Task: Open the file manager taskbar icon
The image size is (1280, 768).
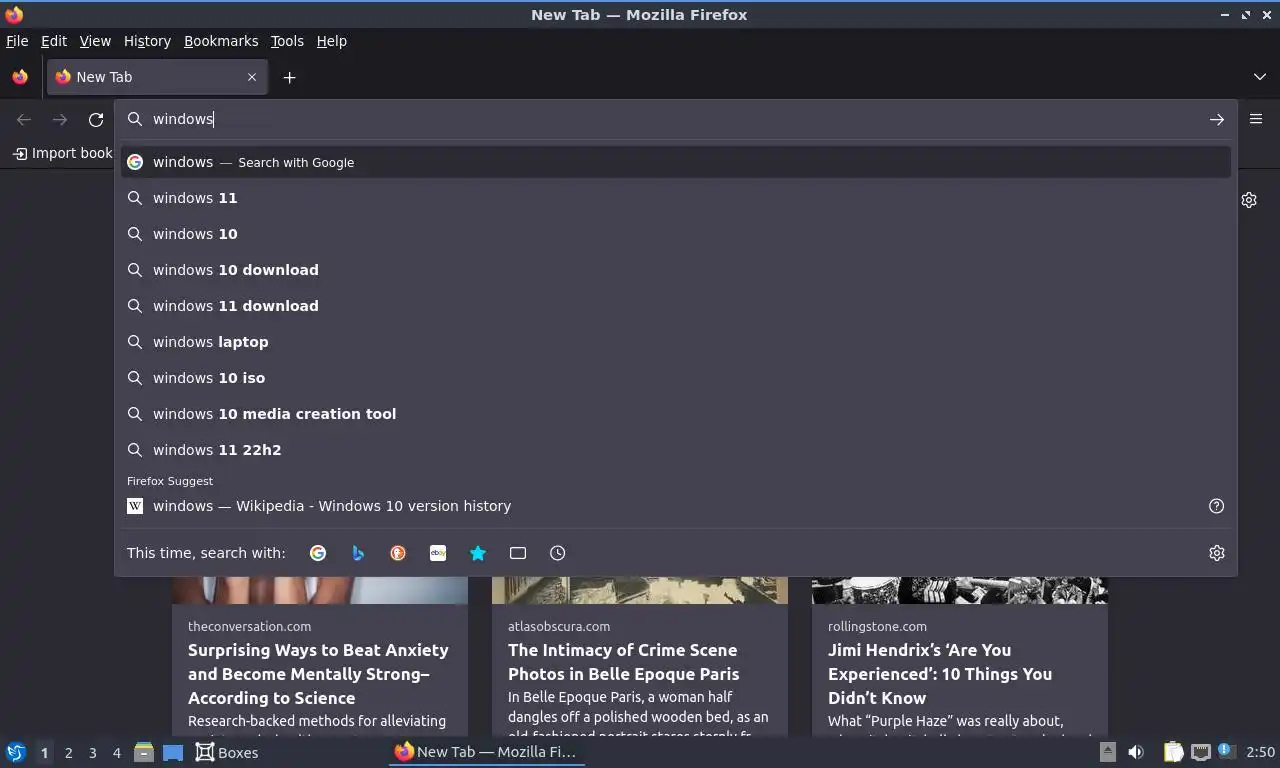Action: 144,752
